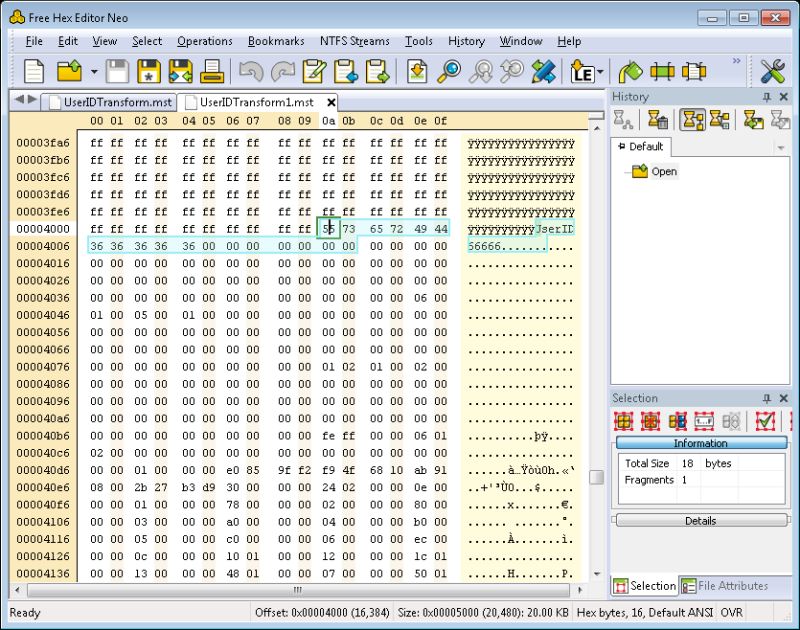Open the Bookmarks menu
The image size is (800, 630).
[x=276, y=41]
